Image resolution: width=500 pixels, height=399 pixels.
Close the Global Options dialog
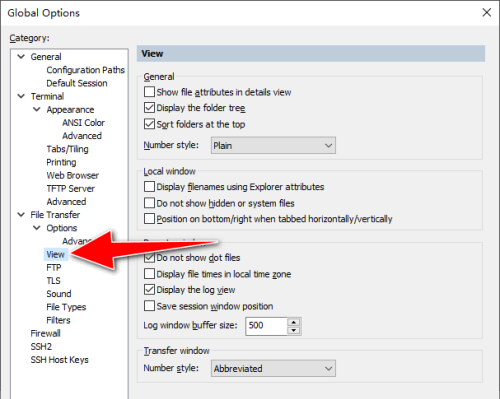pos(487,13)
